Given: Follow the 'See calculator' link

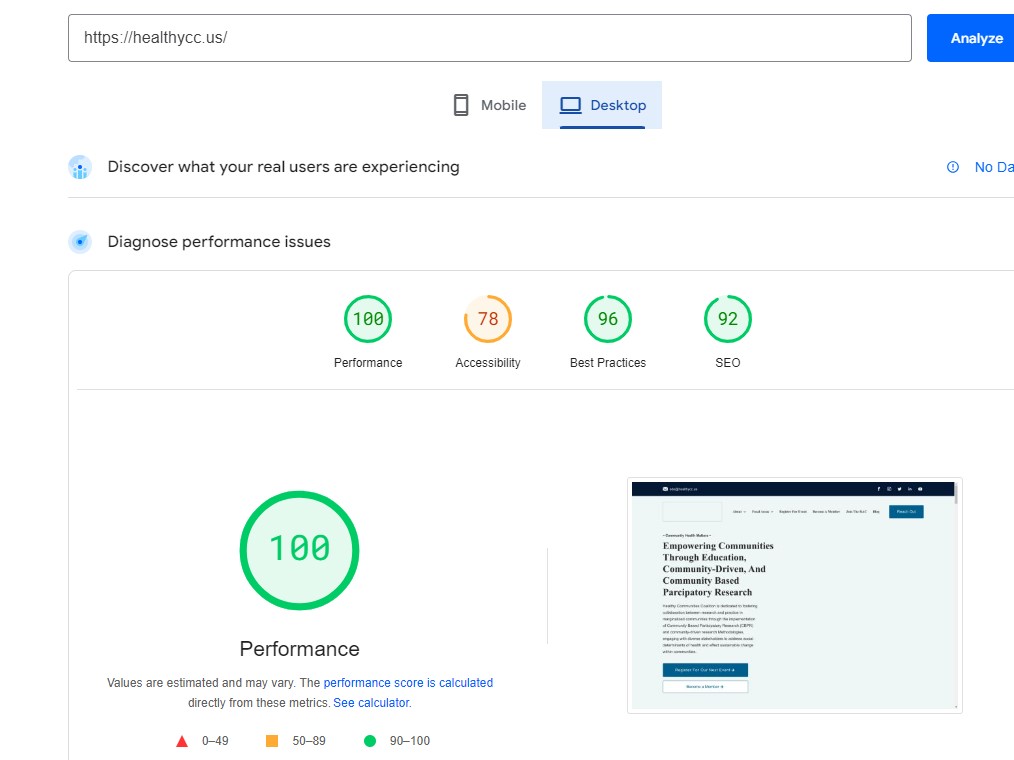Looking at the screenshot, I should coord(371,703).
